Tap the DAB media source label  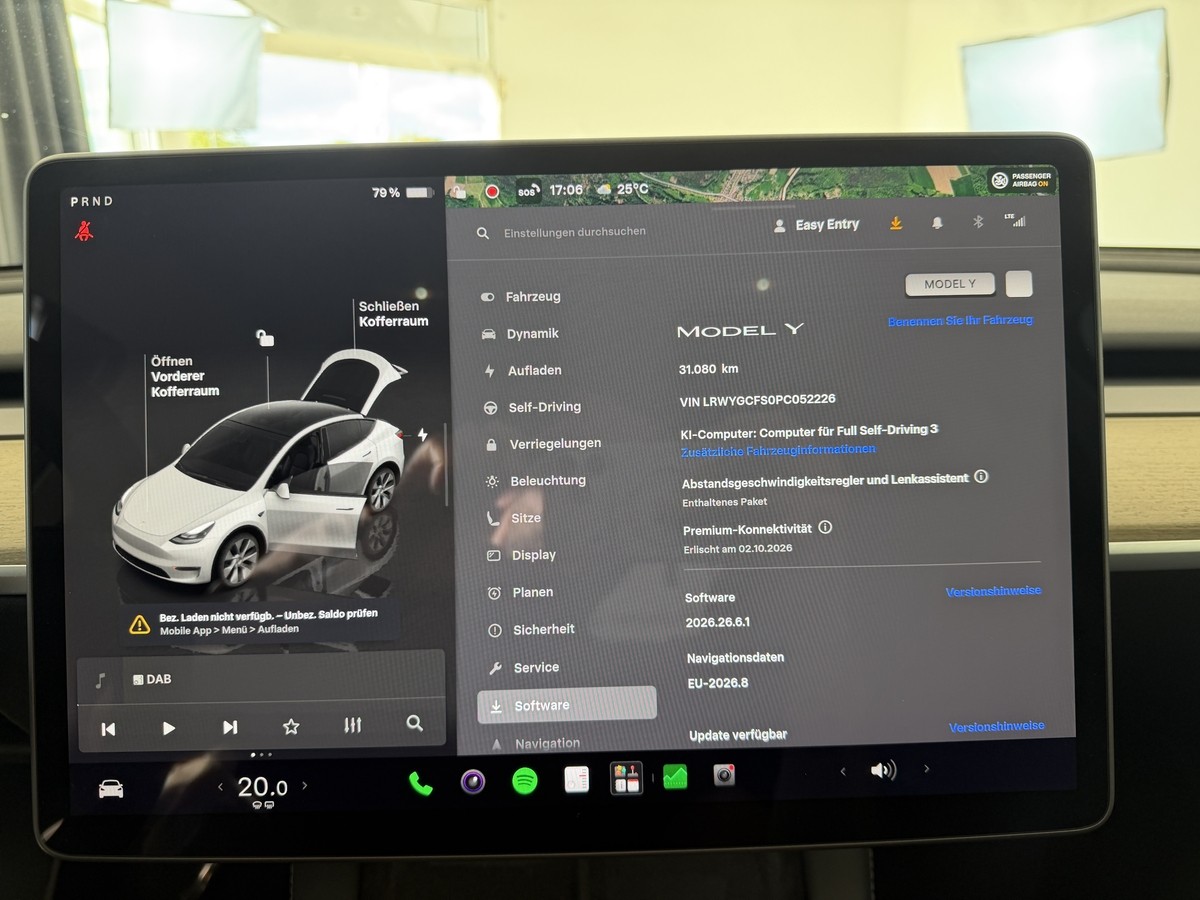[x=151, y=679]
